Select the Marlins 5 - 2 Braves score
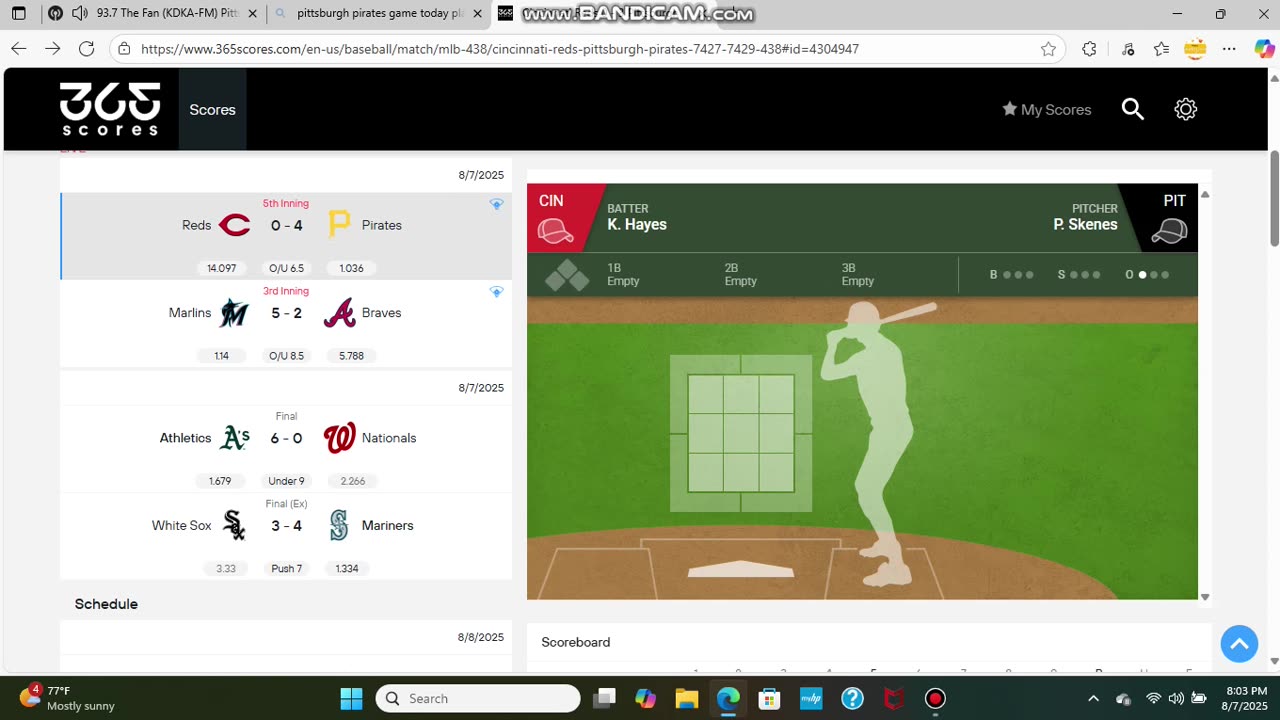 tap(286, 313)
